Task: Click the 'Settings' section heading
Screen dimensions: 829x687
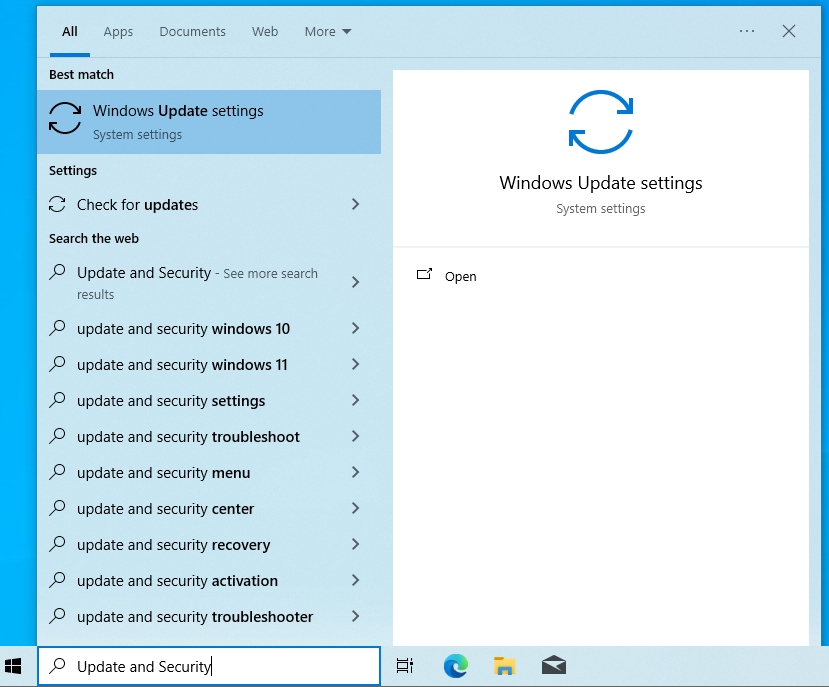Action: [x=73, y=170]
